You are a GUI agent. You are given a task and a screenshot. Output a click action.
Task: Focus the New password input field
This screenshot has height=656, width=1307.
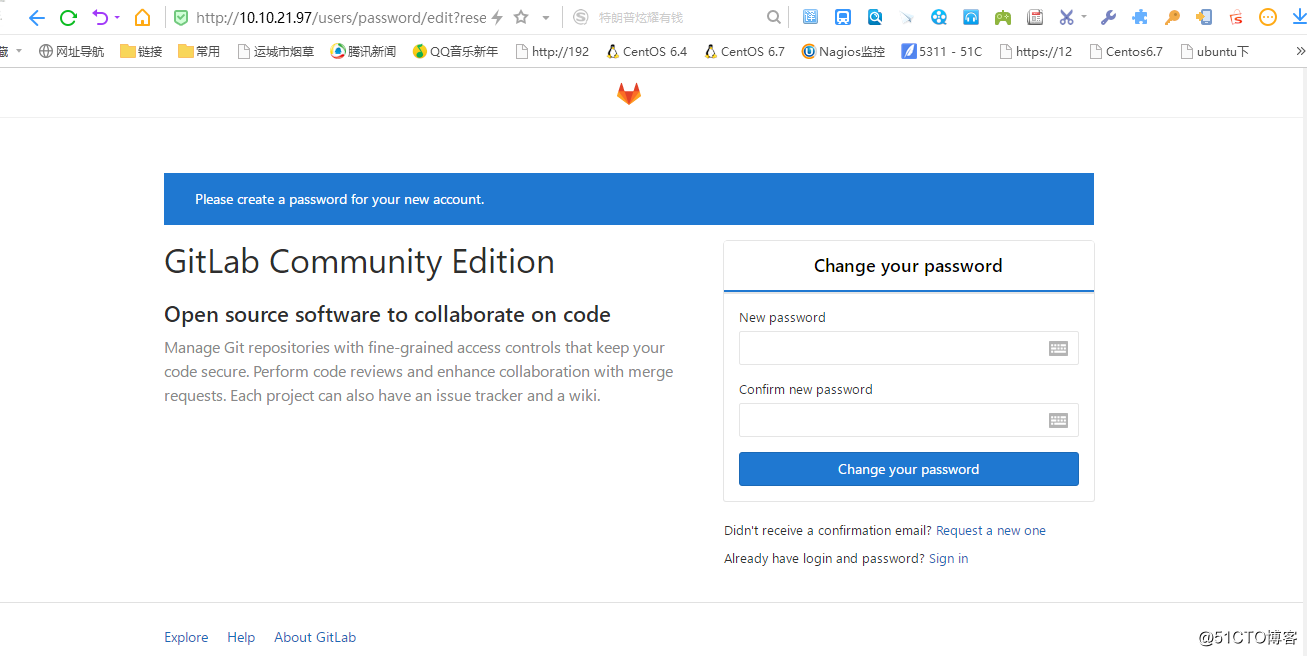coord(908,348)
